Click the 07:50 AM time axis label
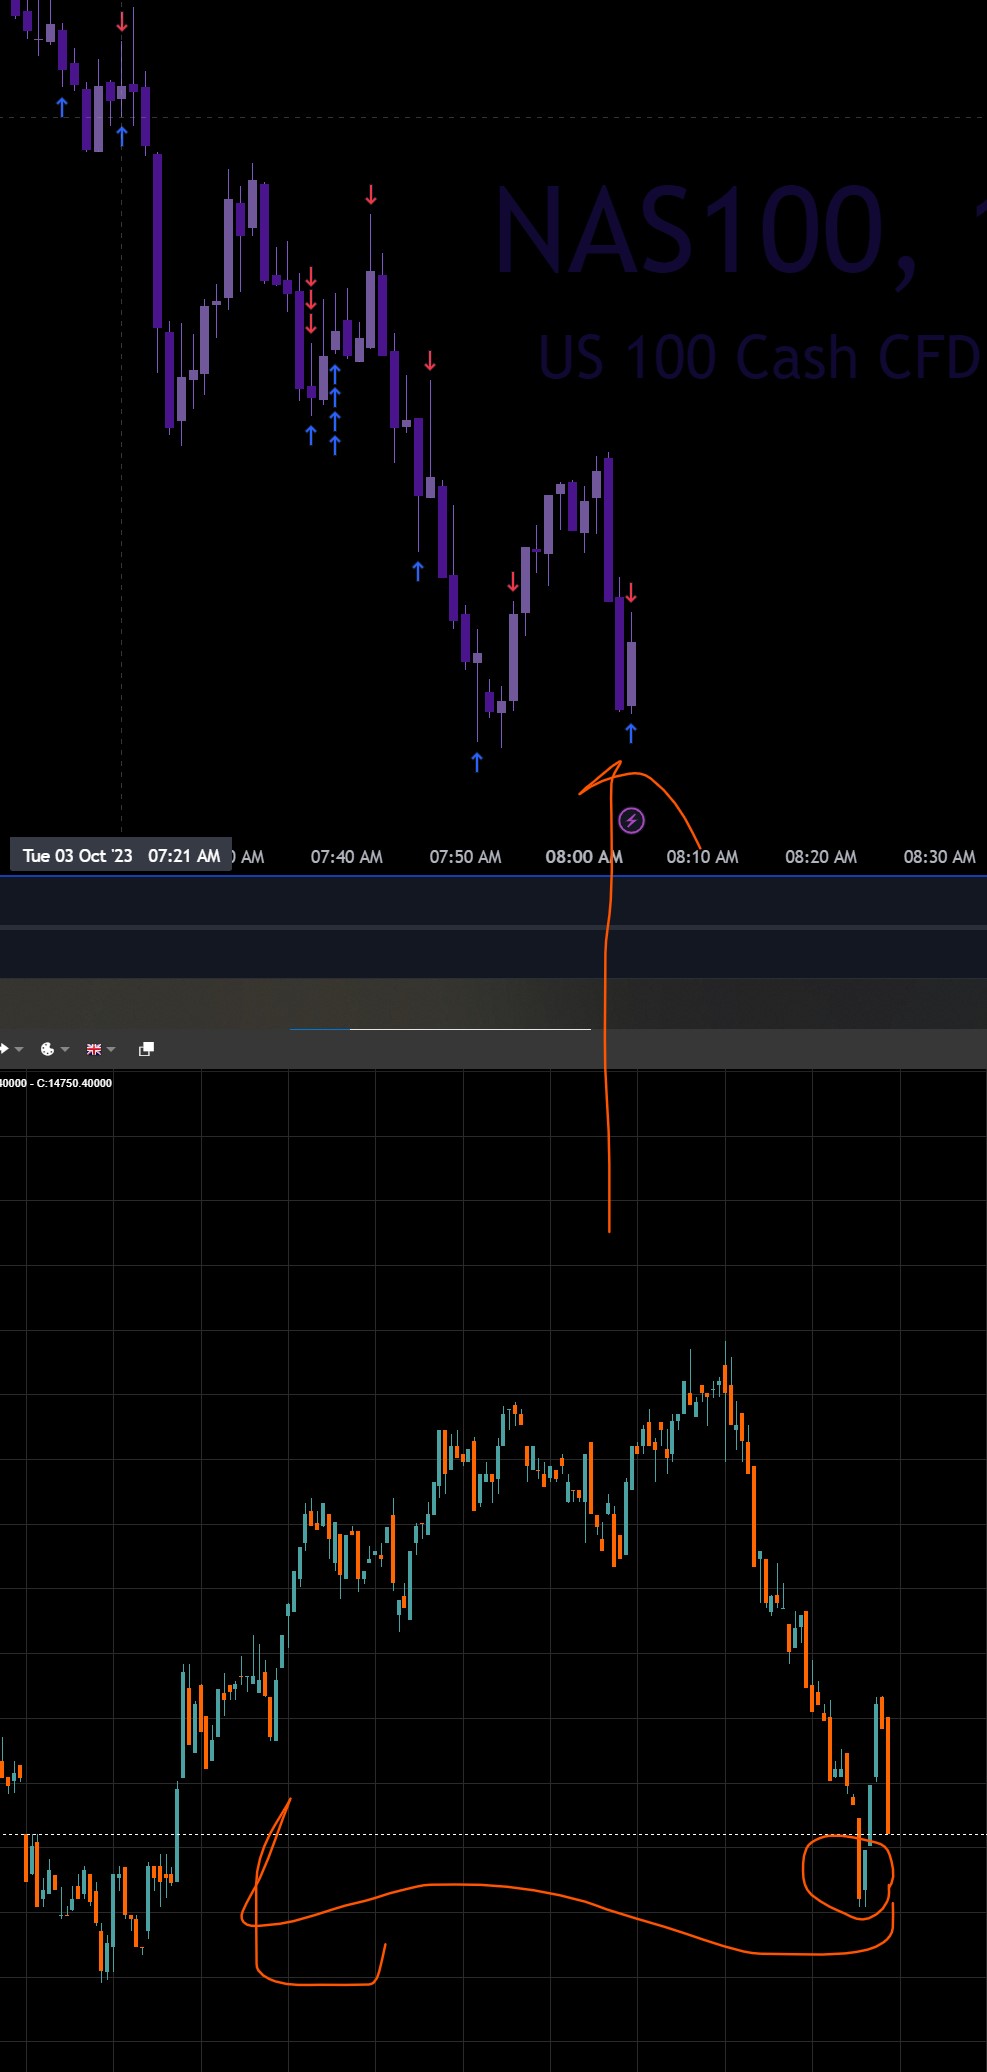 point(465,857)
